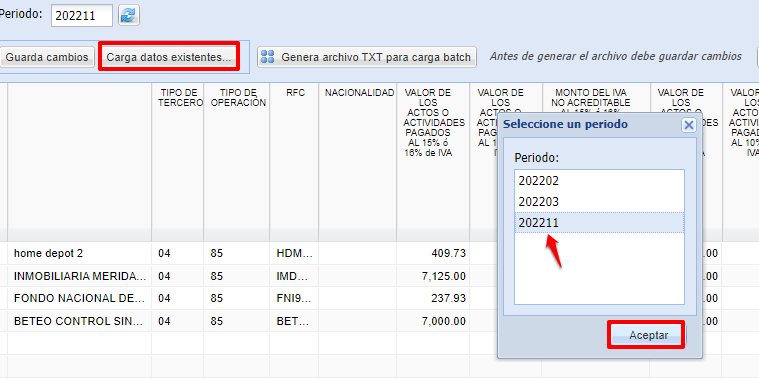759x379 pixels.
Task: Click the FNI9... RFC cell
Action: (294, 298)
